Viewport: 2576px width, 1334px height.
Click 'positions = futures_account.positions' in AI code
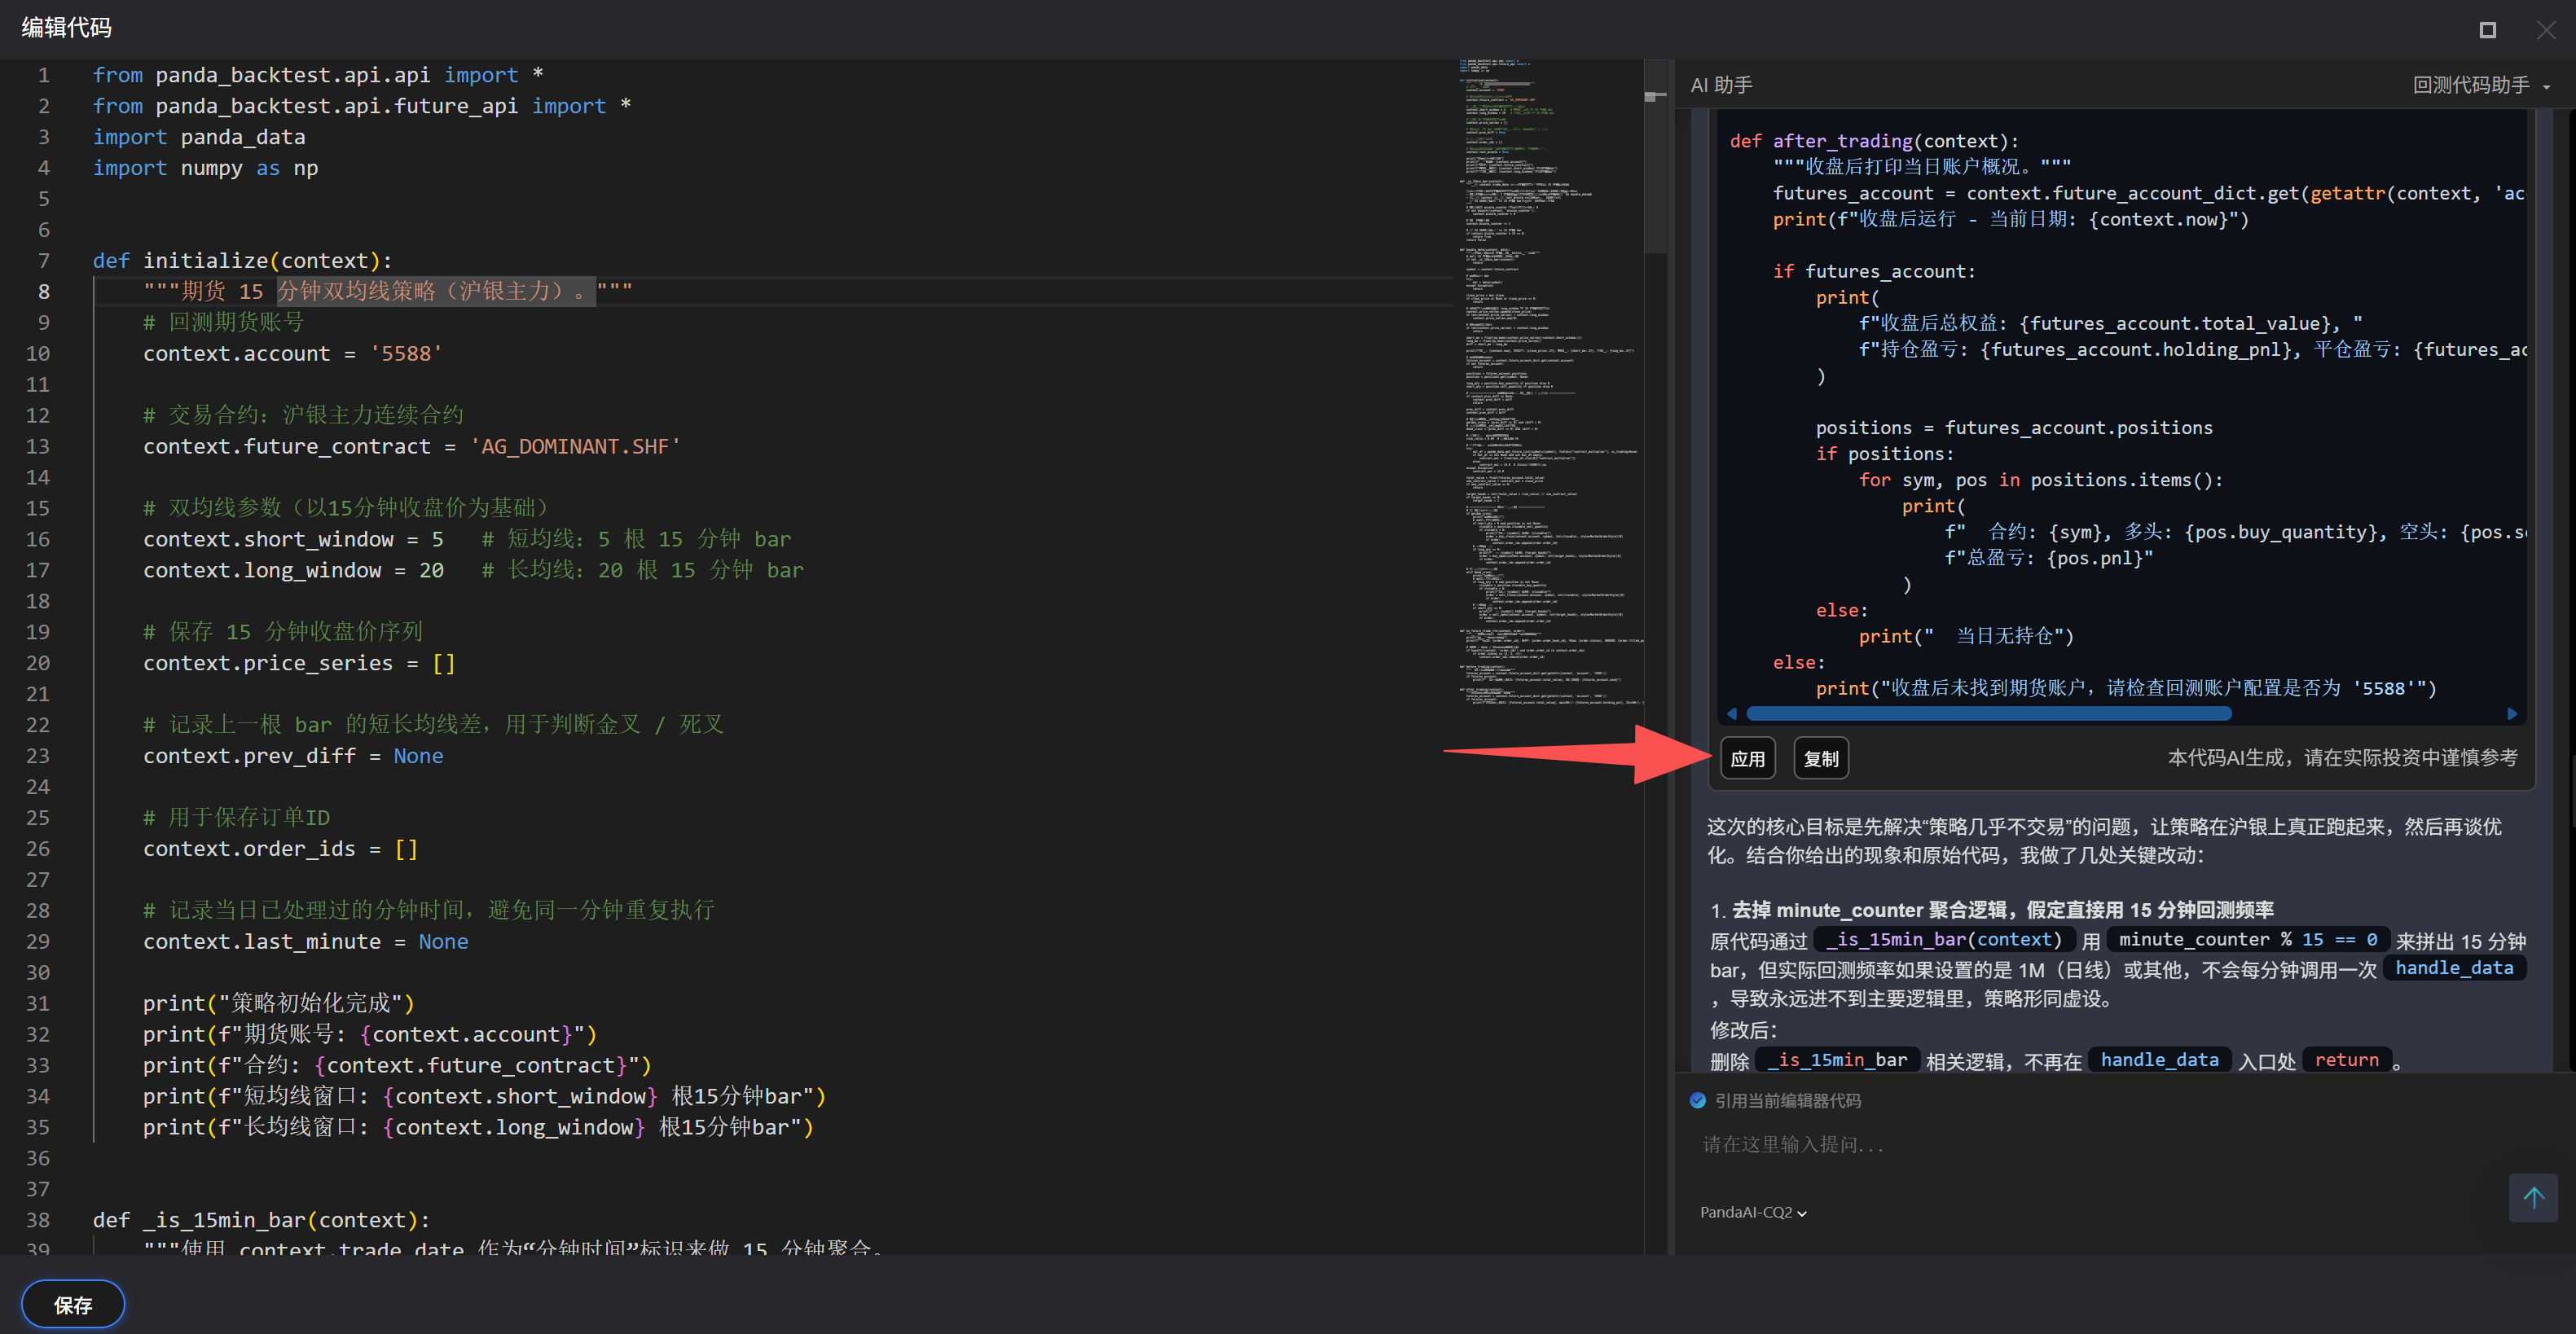[x=2014, y=428]
